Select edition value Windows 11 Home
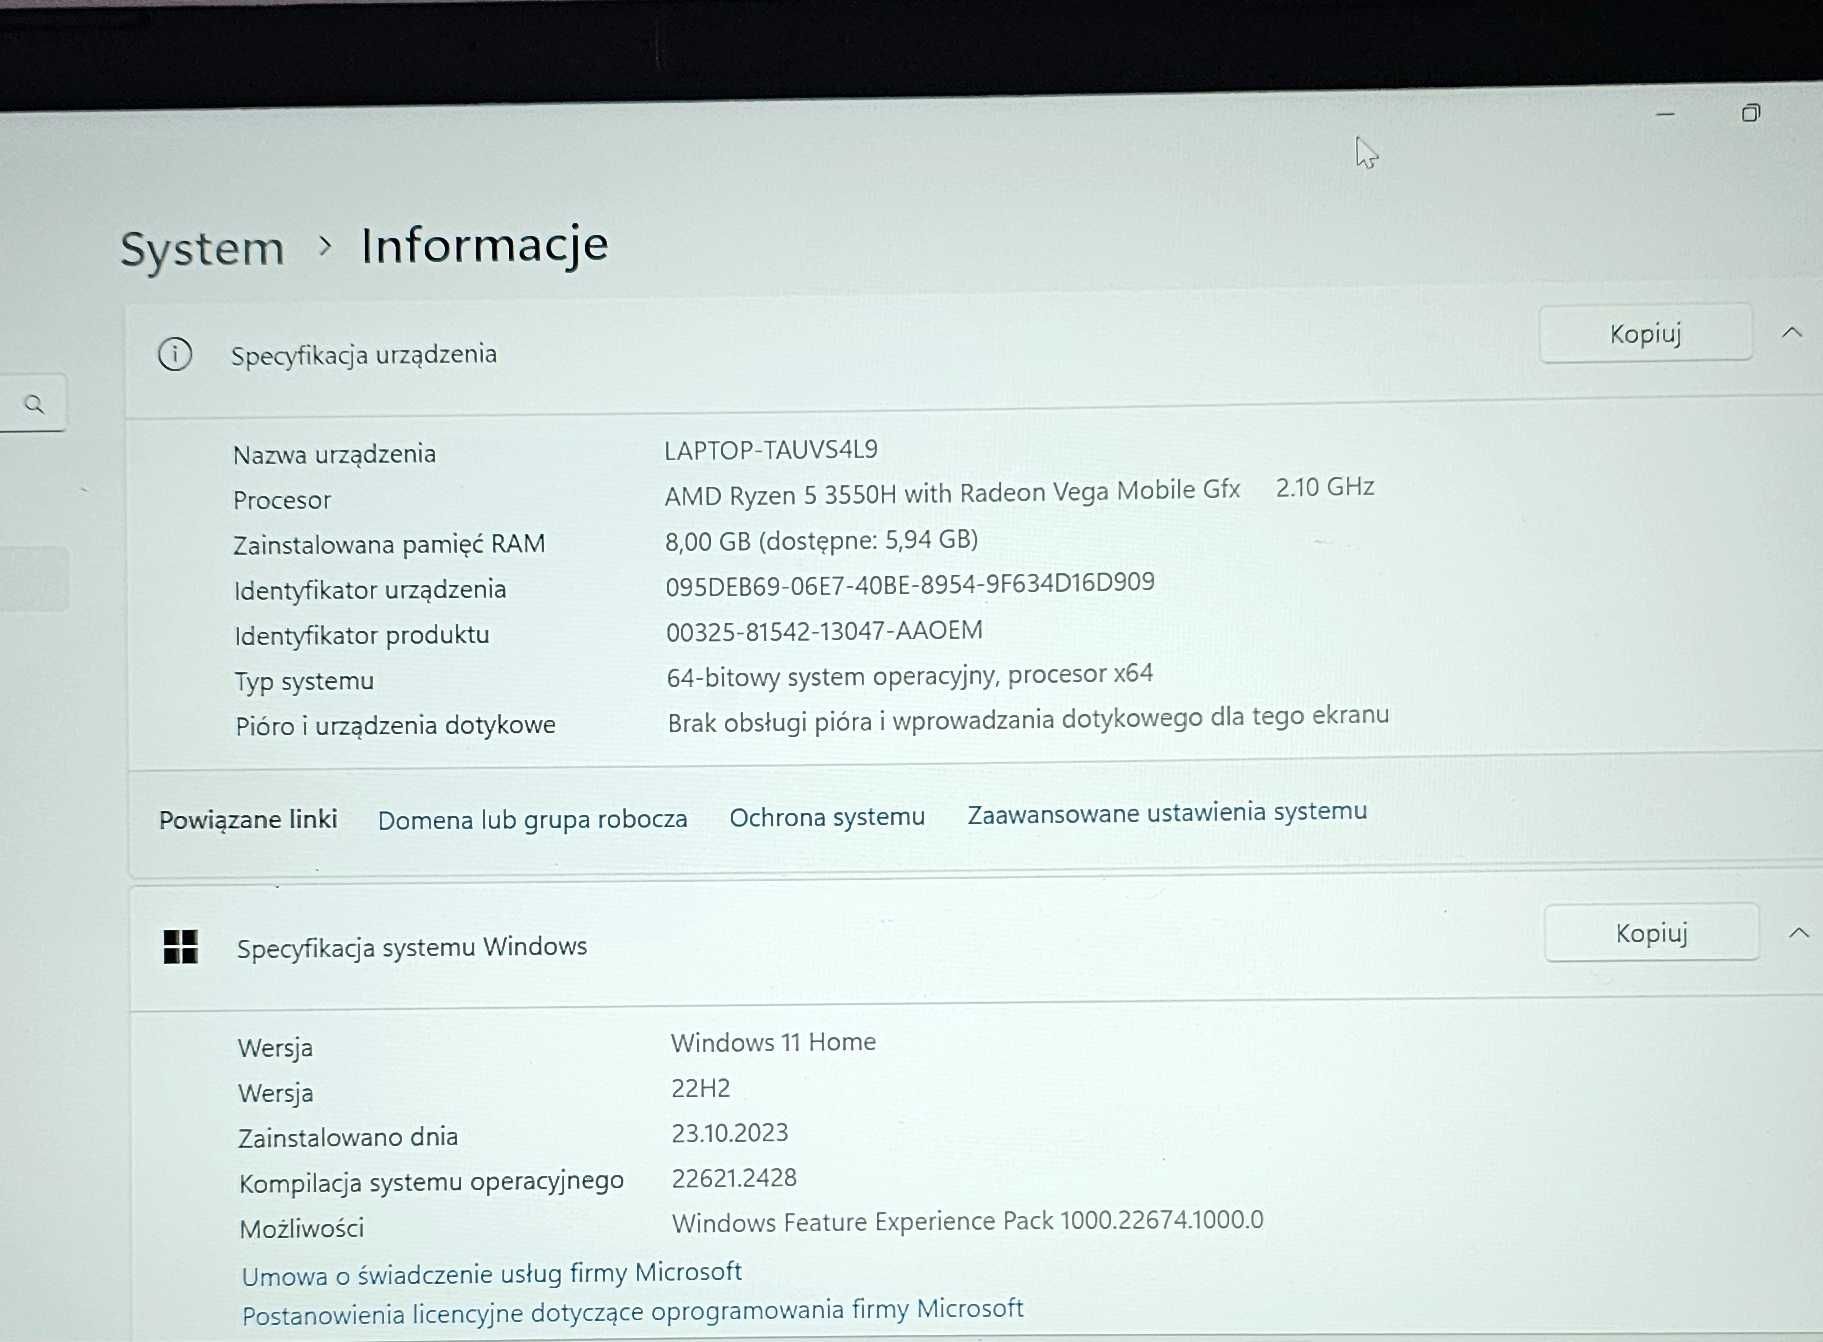 [773, 1043]
